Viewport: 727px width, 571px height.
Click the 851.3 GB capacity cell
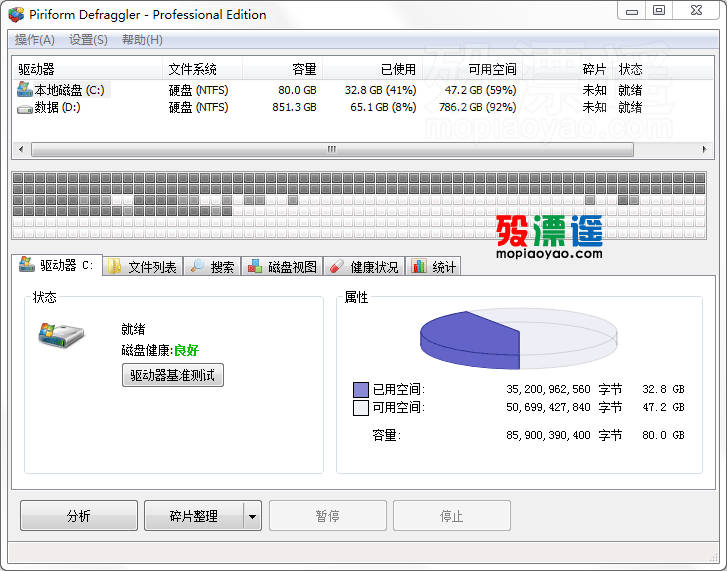tap(294, 108)
